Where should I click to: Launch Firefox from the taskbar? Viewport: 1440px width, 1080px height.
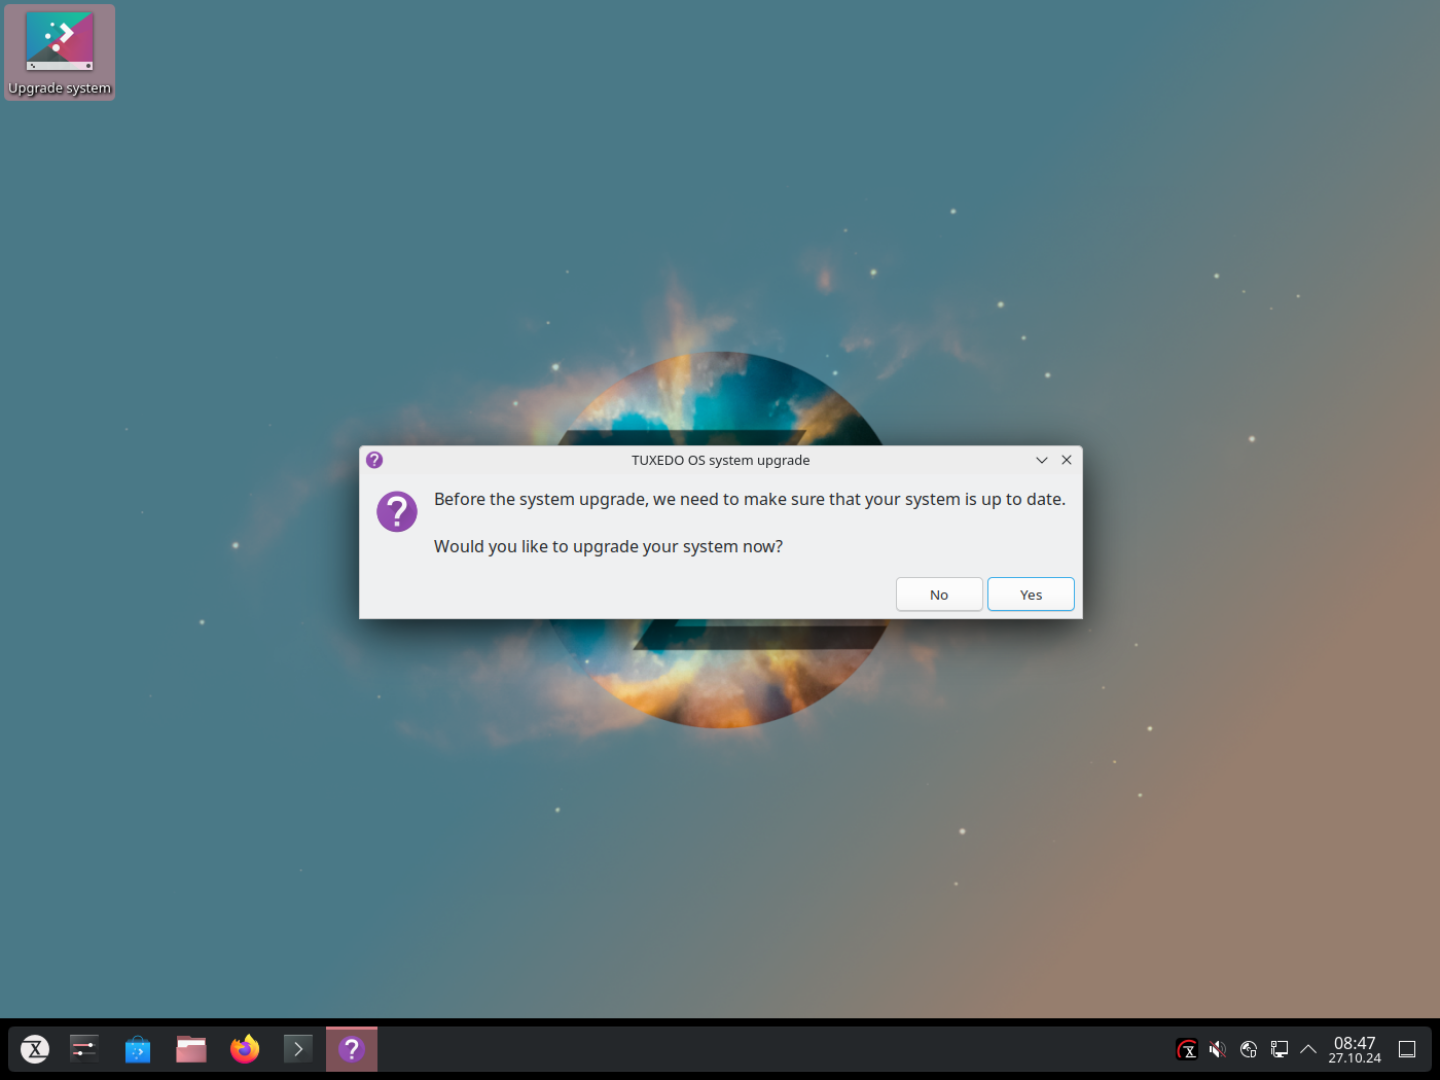coord(245,1049)
